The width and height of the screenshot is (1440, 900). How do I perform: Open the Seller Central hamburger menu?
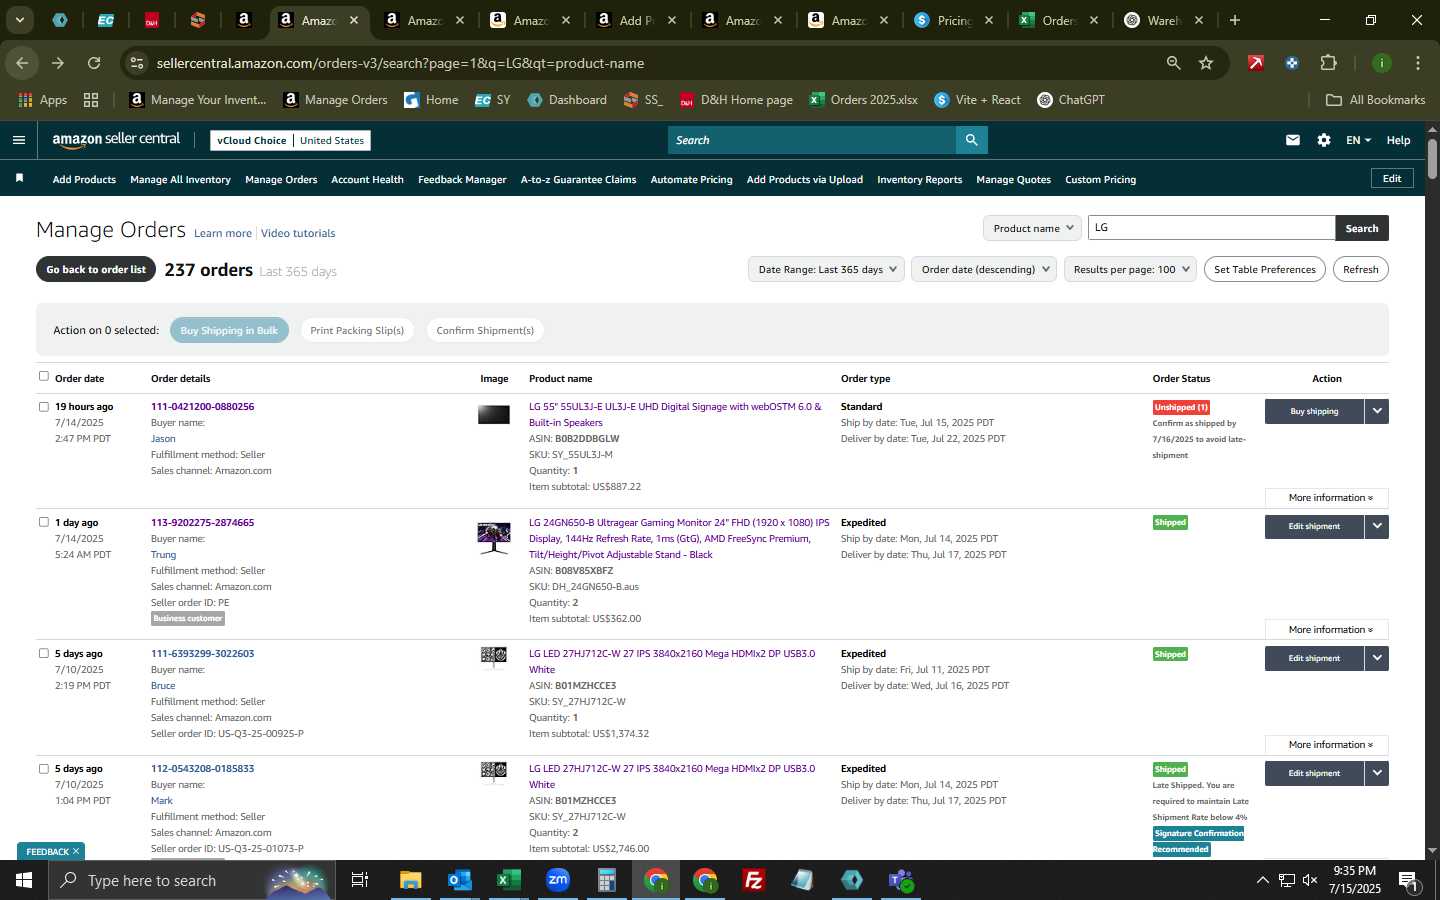pyautogui.click(x=18, y=140)
